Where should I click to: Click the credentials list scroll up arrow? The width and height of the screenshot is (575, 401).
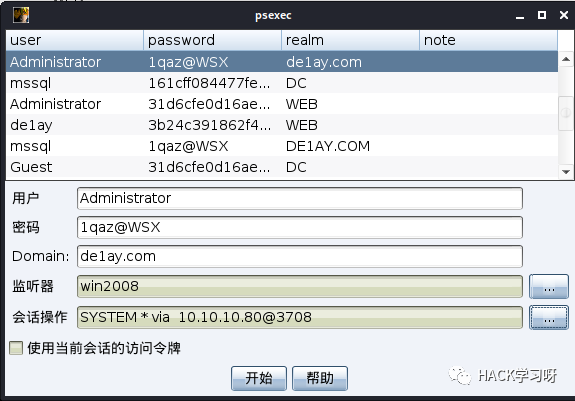point(566,59)
